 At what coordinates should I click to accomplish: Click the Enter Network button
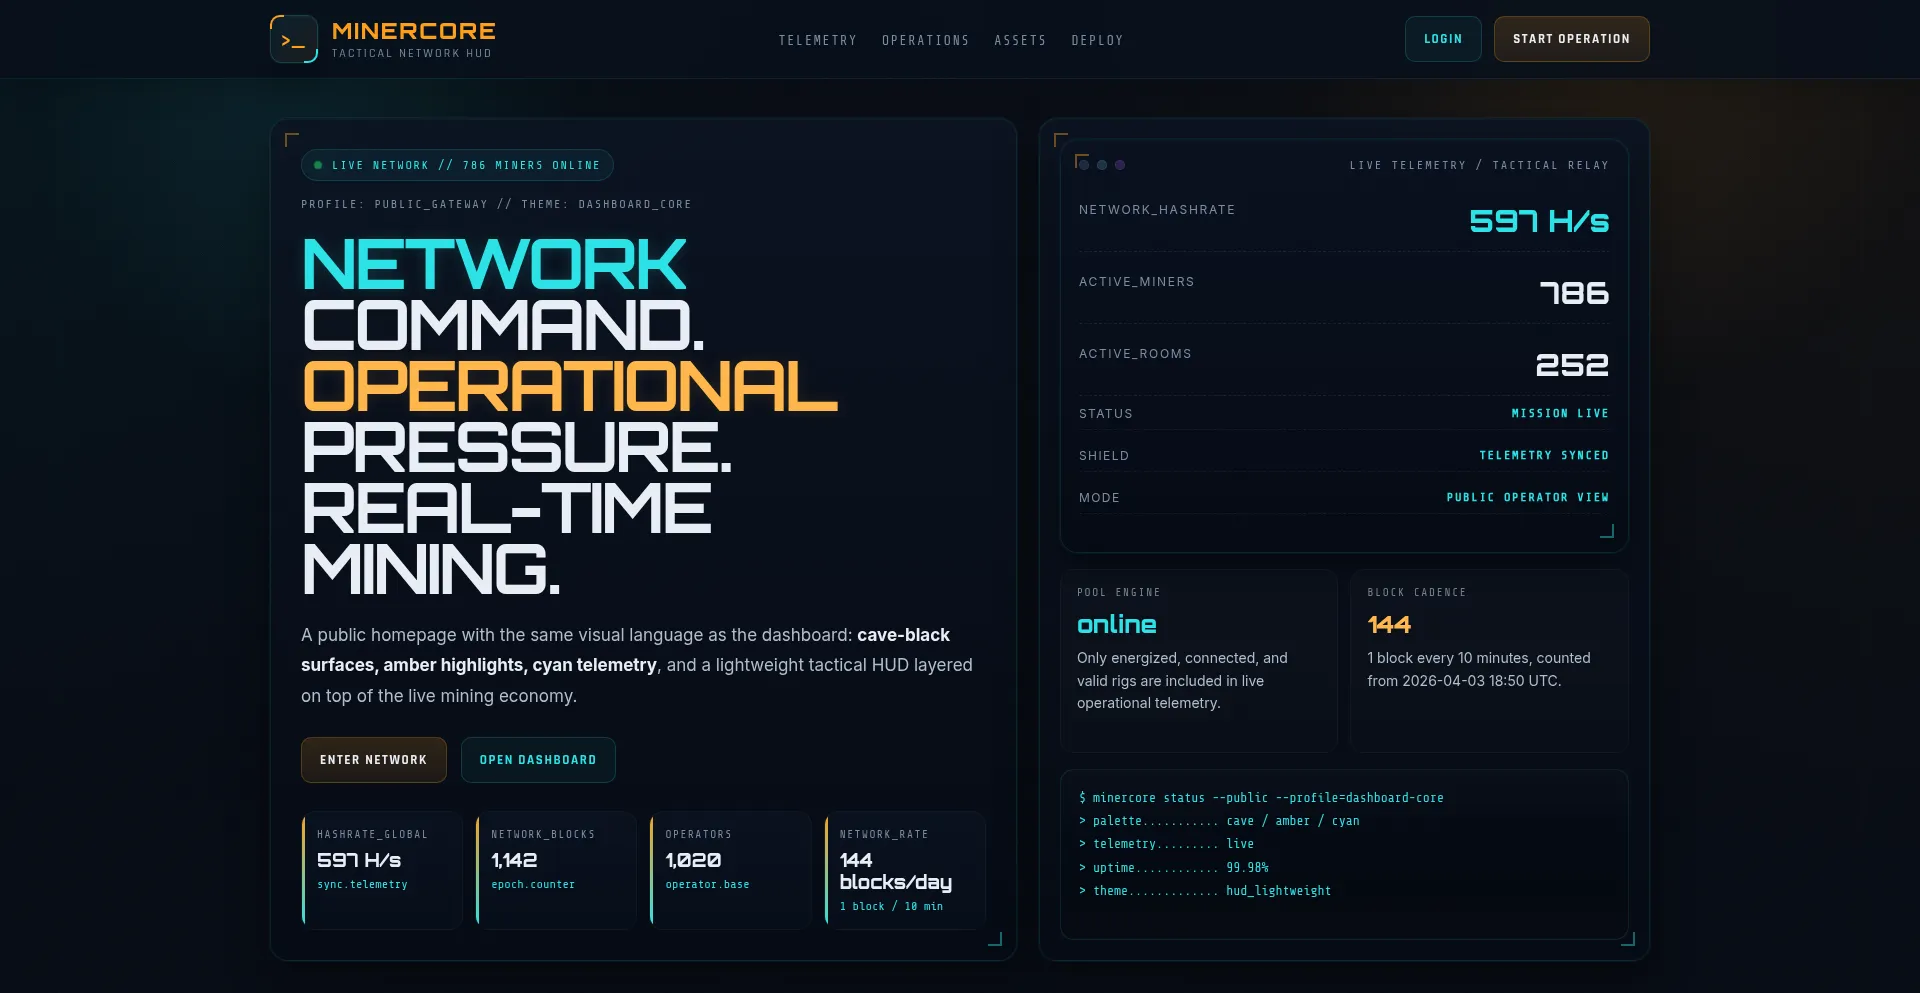[373, 760]
